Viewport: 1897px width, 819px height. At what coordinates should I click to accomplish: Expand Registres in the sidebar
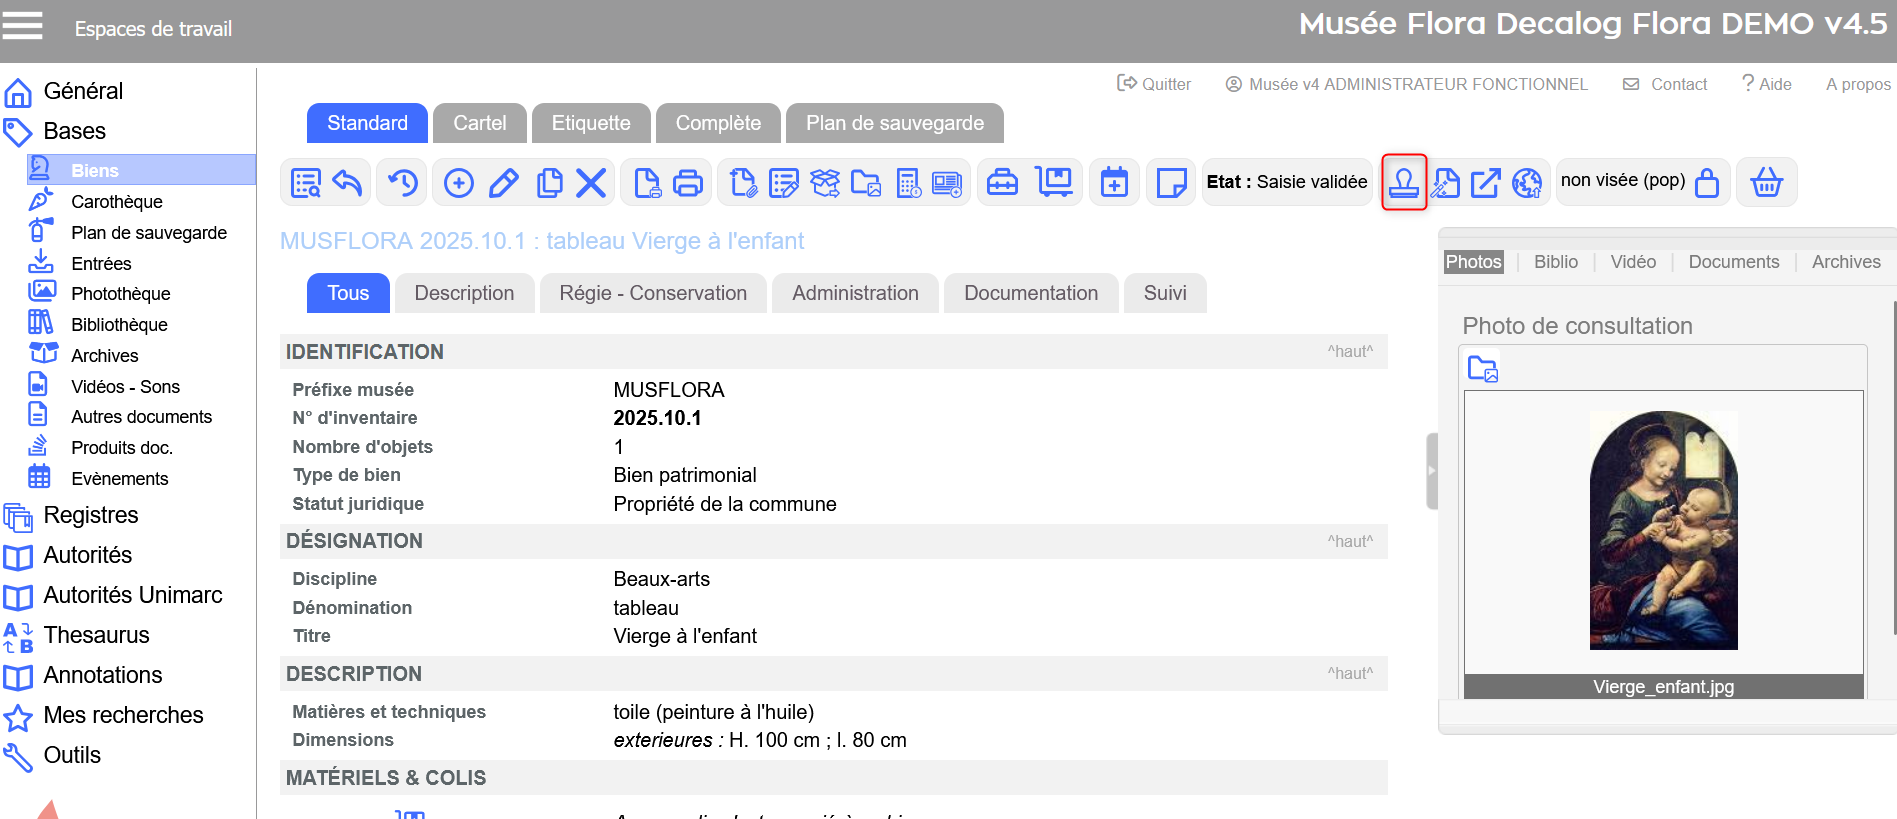click(91, 515)
